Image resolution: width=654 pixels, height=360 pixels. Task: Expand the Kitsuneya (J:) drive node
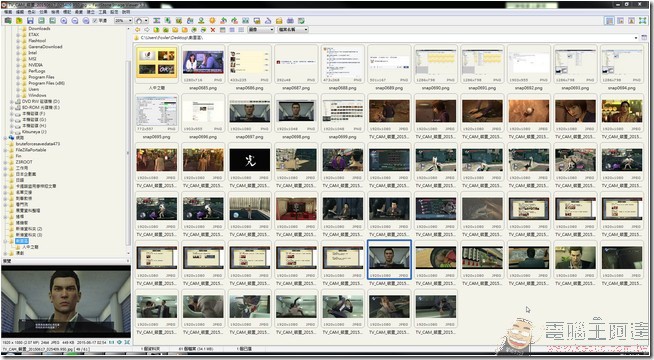12,131
